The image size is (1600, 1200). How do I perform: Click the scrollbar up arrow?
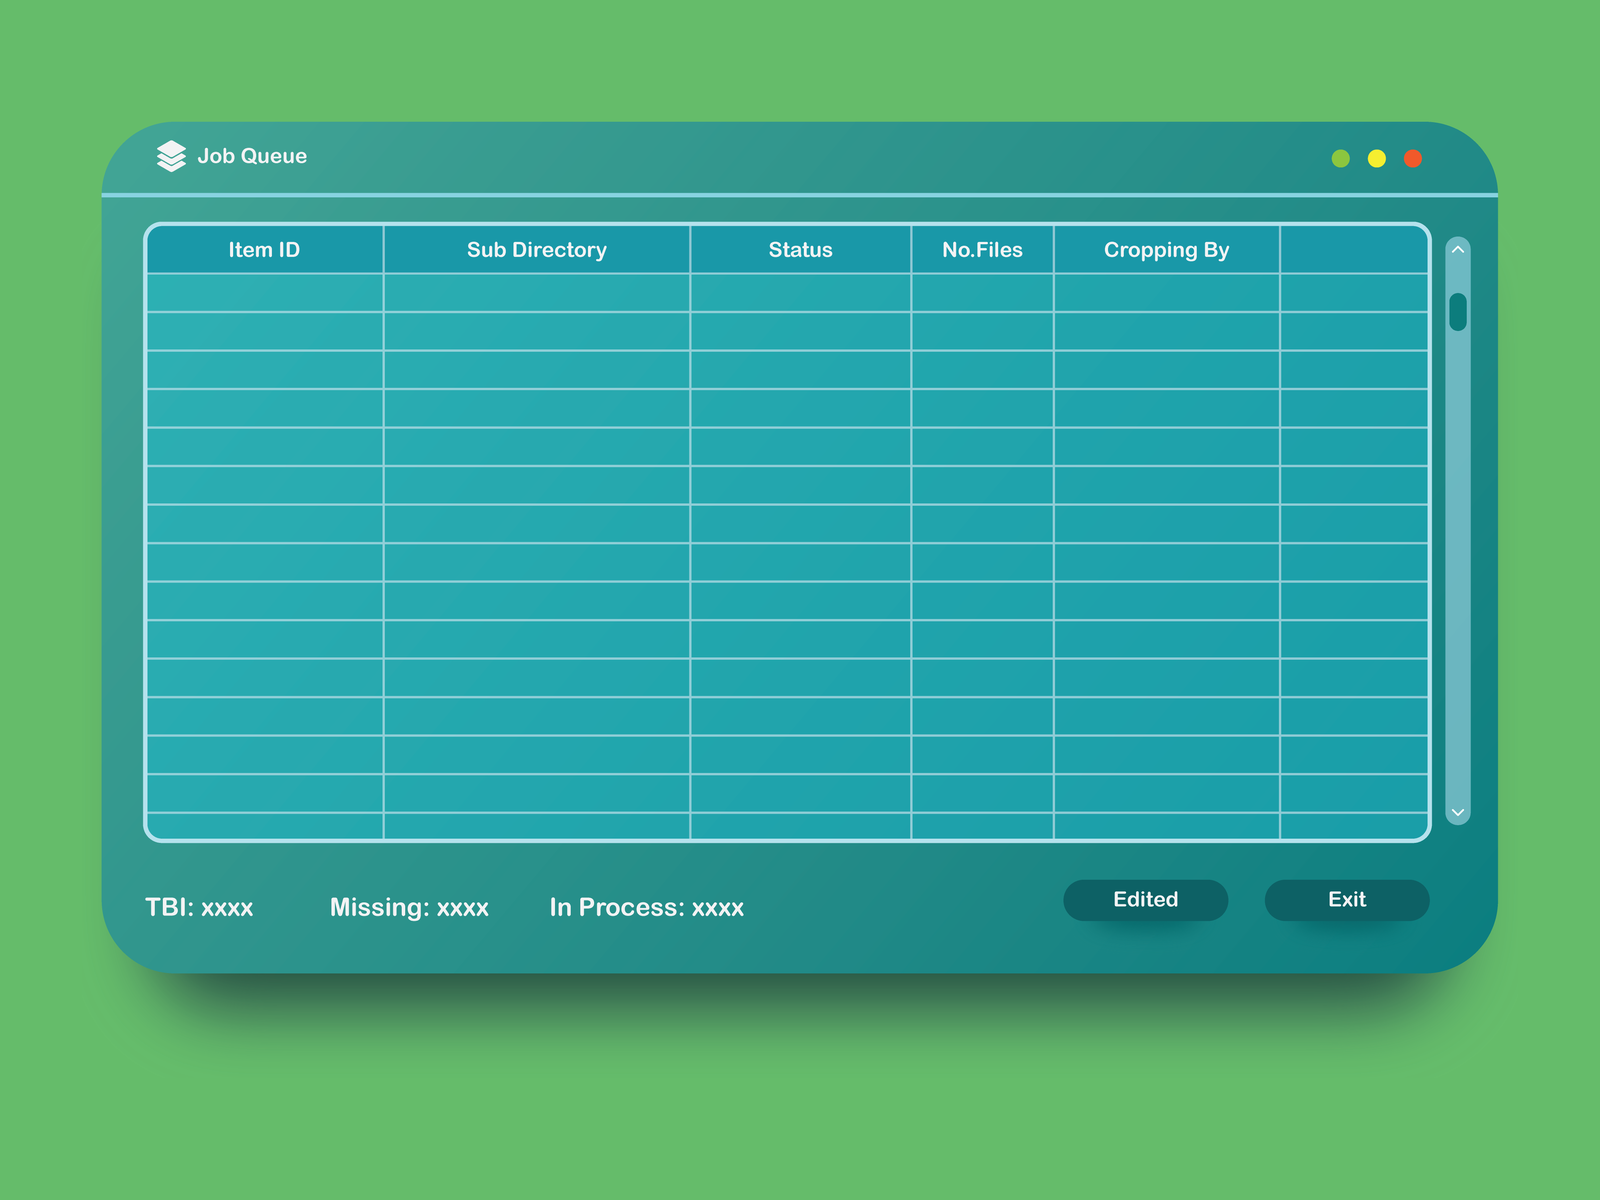[x=1458, y=250]
